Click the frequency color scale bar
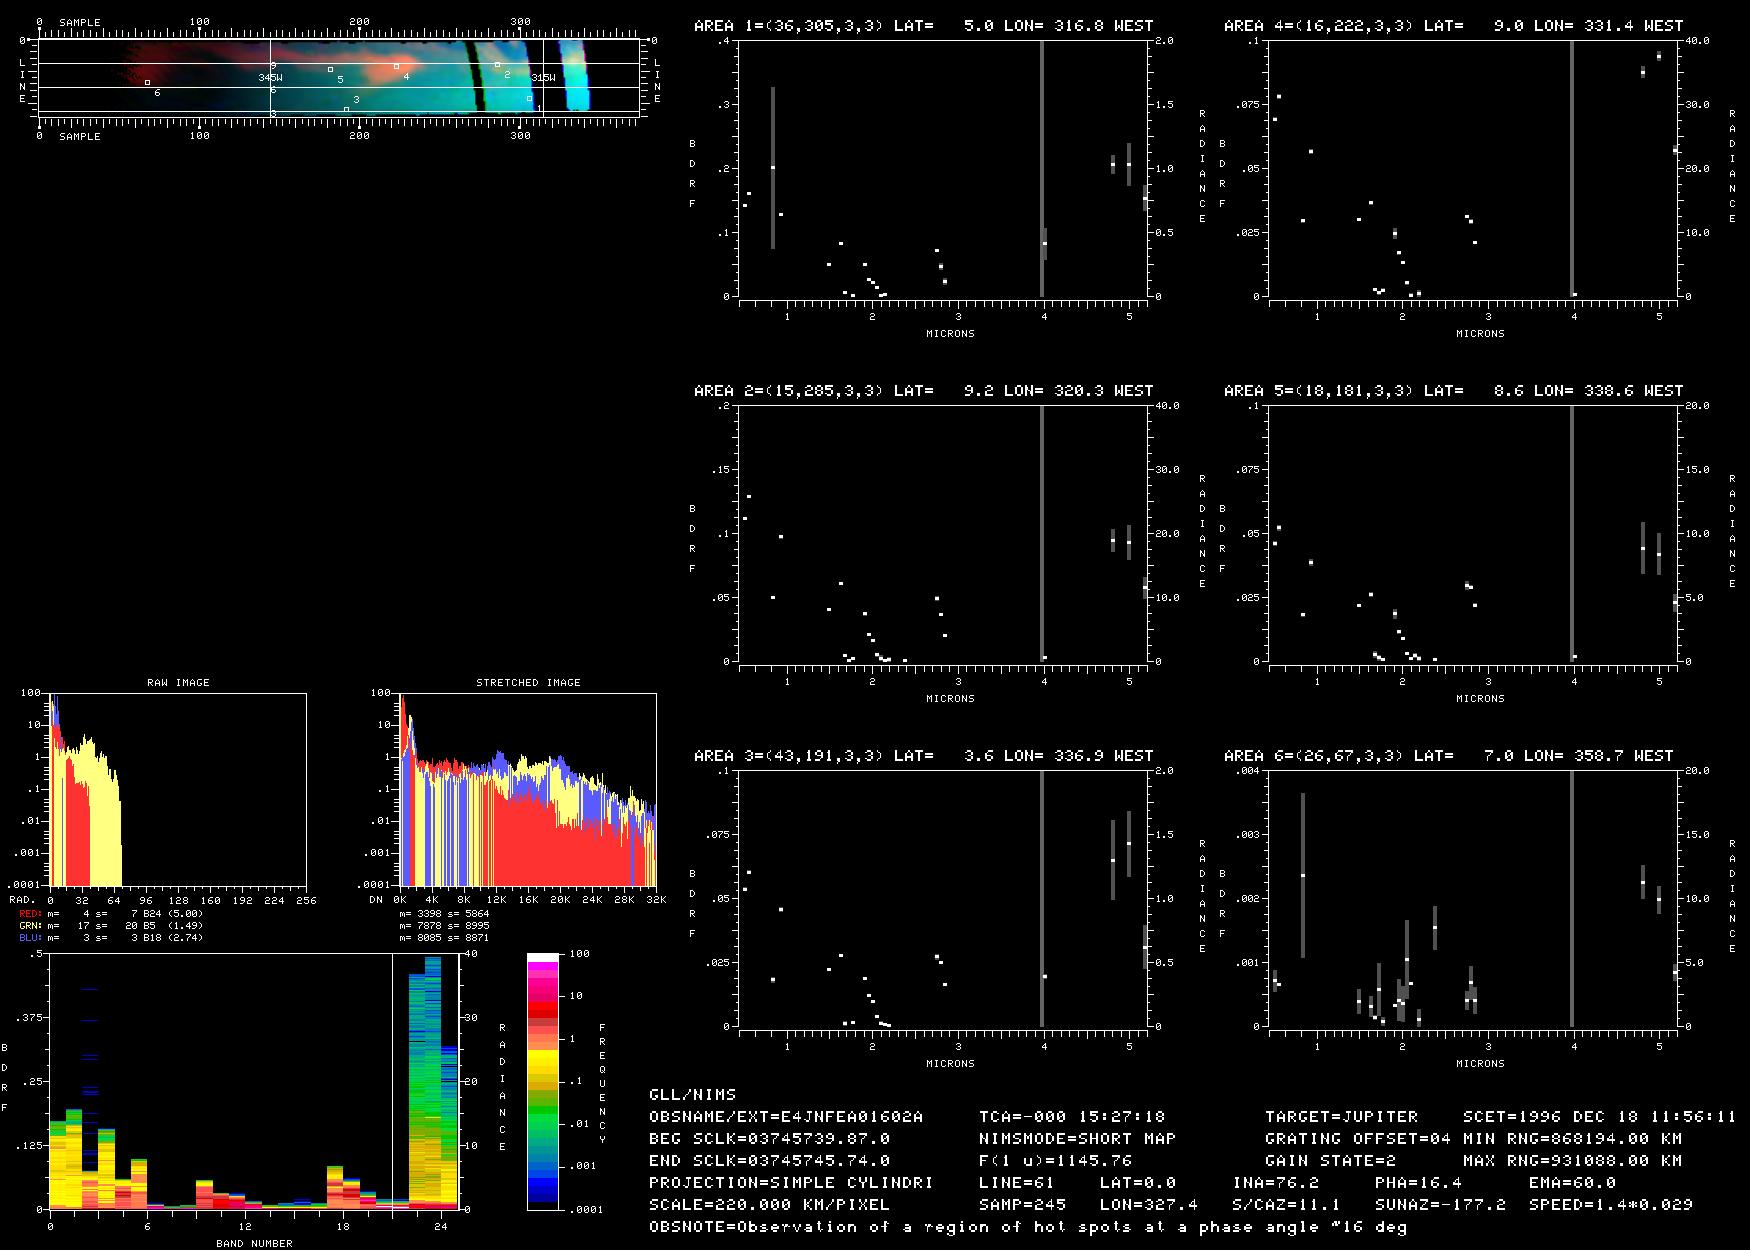The width and height of the screenshot is (1750, 1250). click(x=543, y=1081)
